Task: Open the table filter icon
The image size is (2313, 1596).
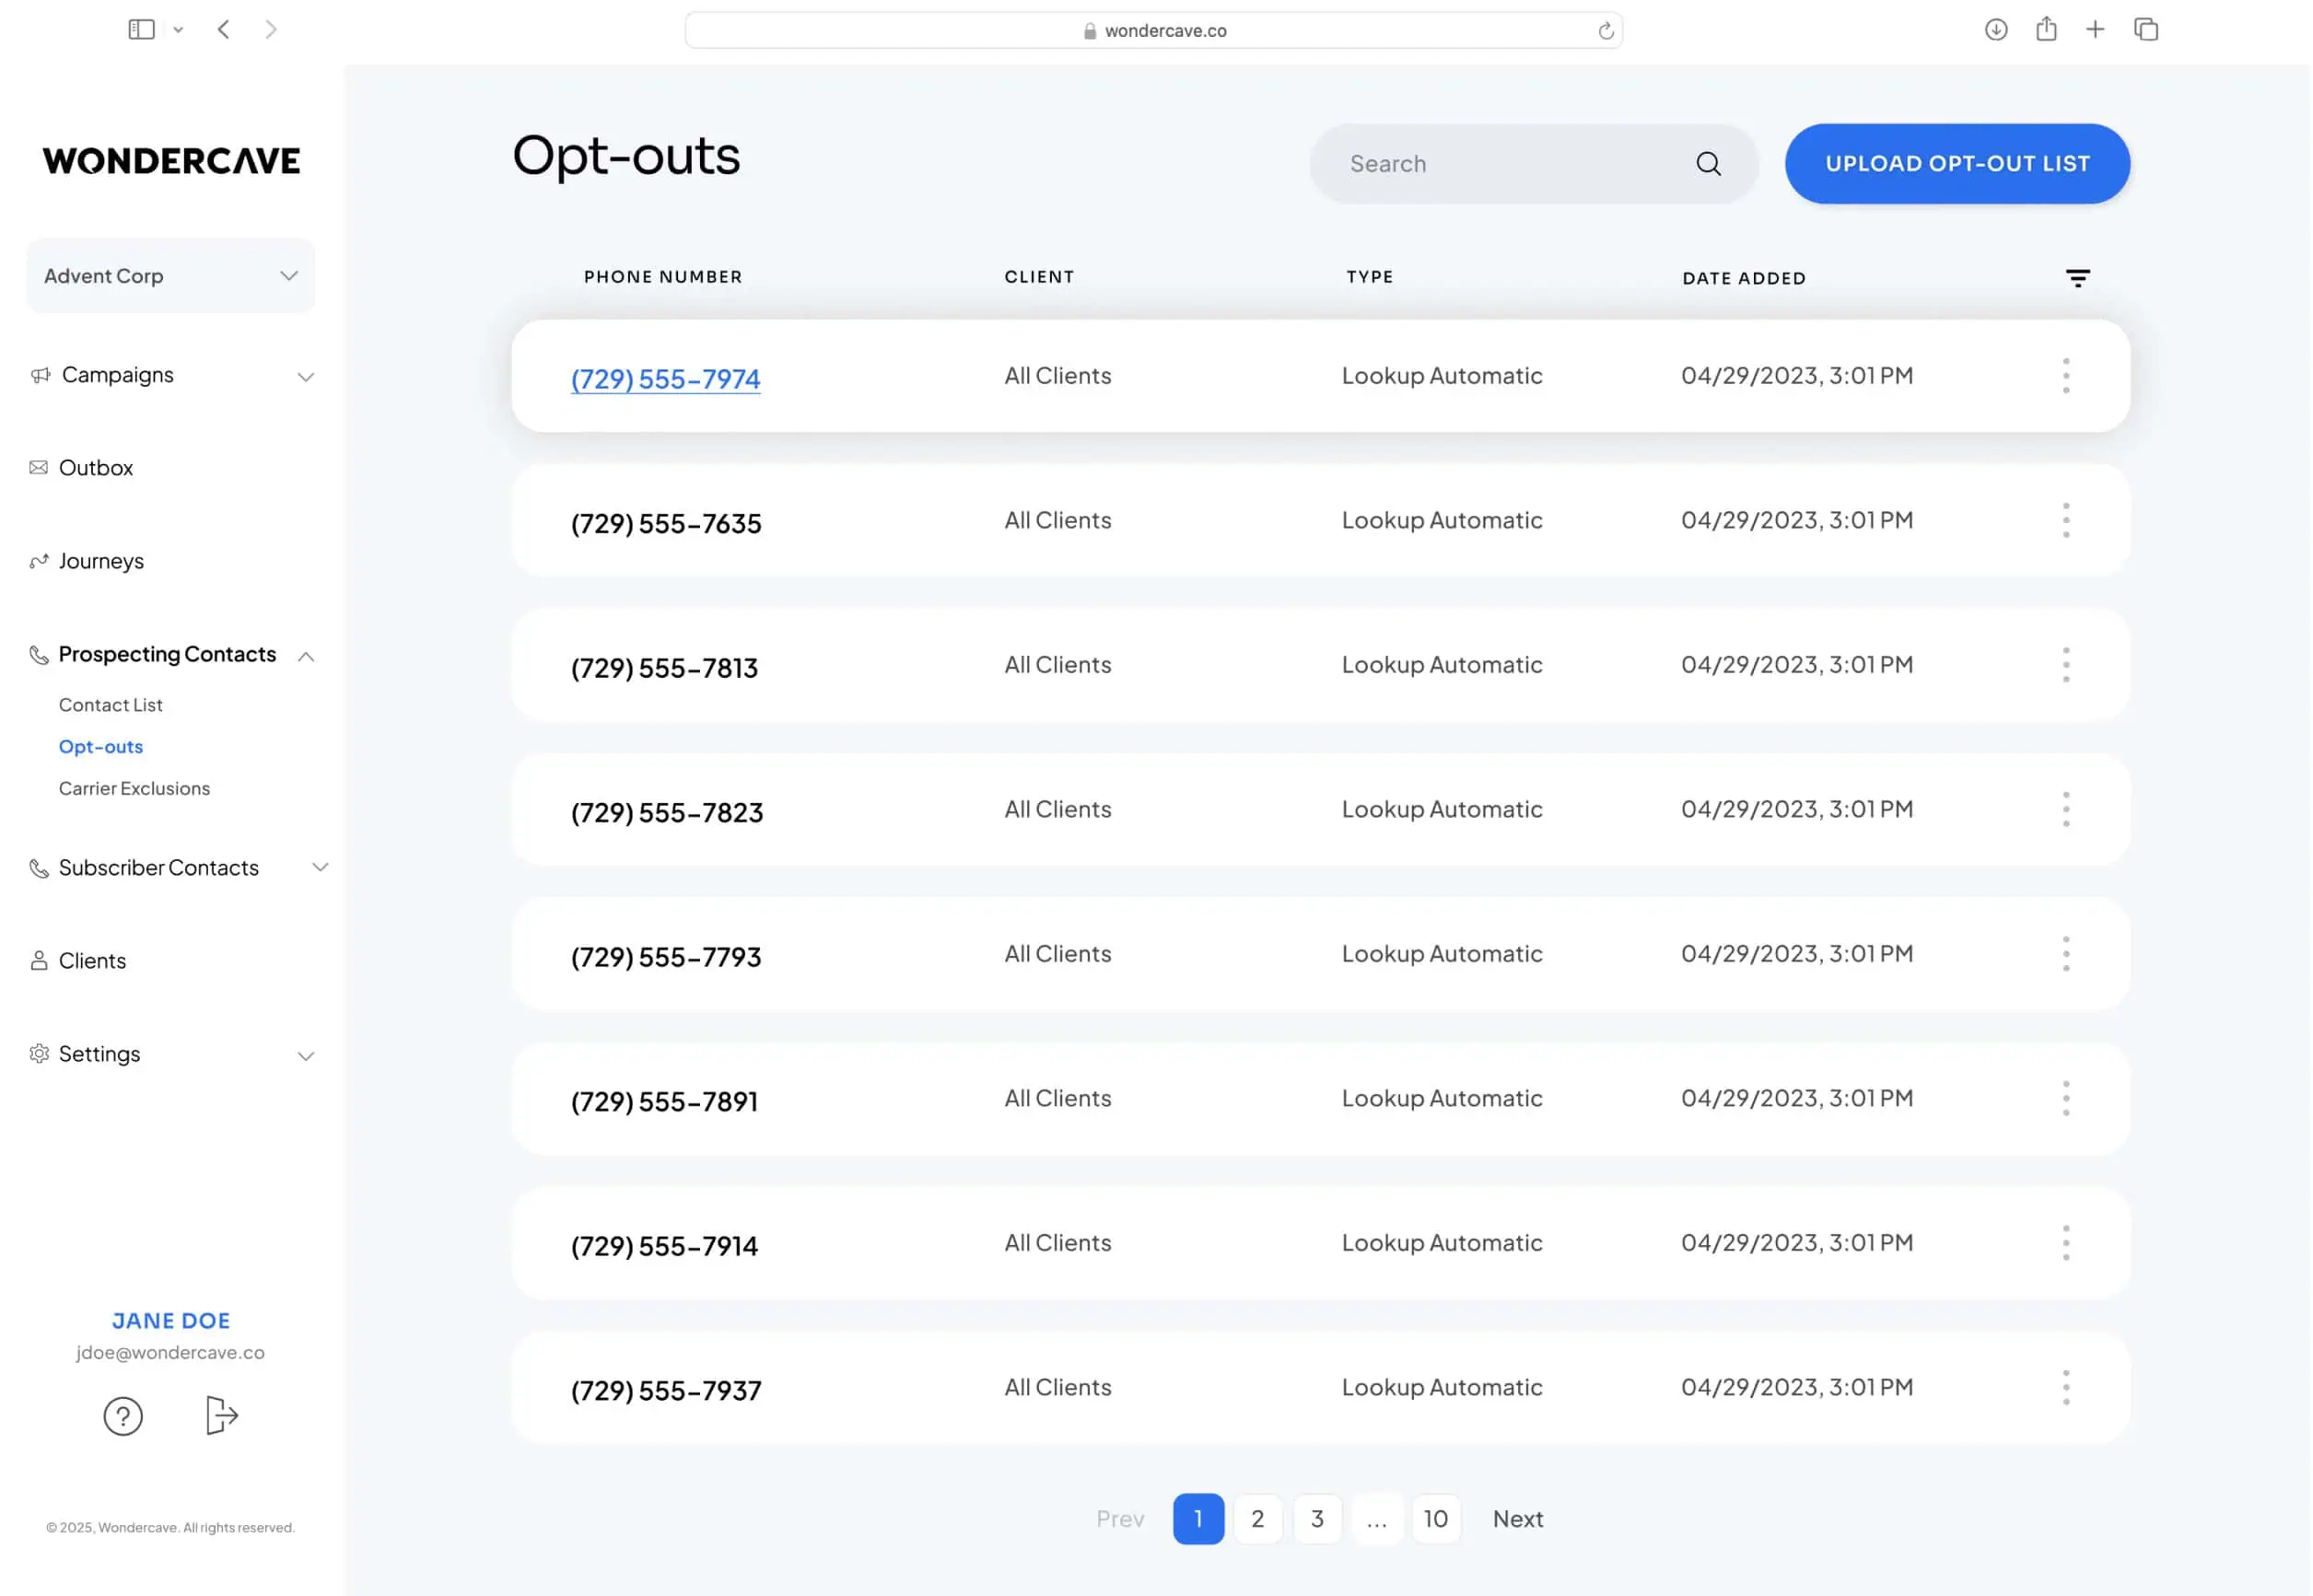Action: [x=2077, y=278]
